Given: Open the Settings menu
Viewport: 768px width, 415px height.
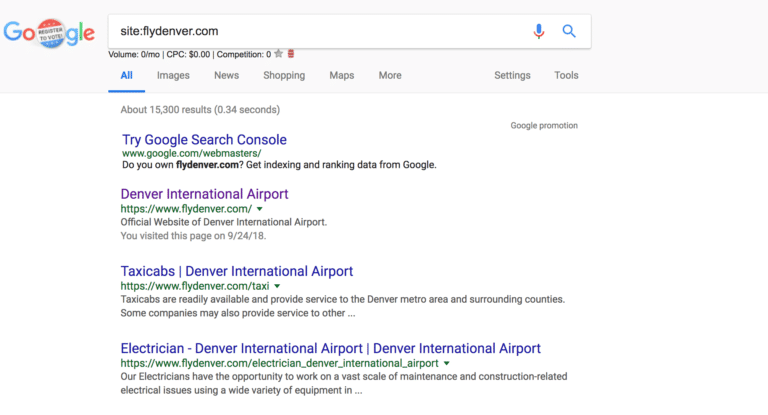Looking at the screenshot, I should pos(512,75).
